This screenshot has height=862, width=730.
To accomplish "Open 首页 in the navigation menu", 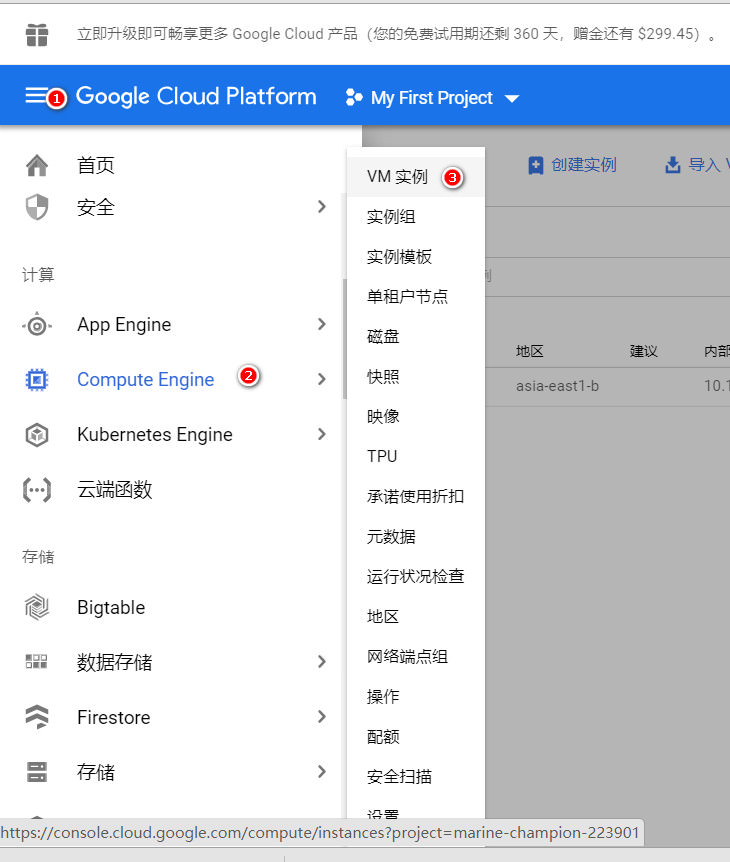I will [x=96, y=165].
